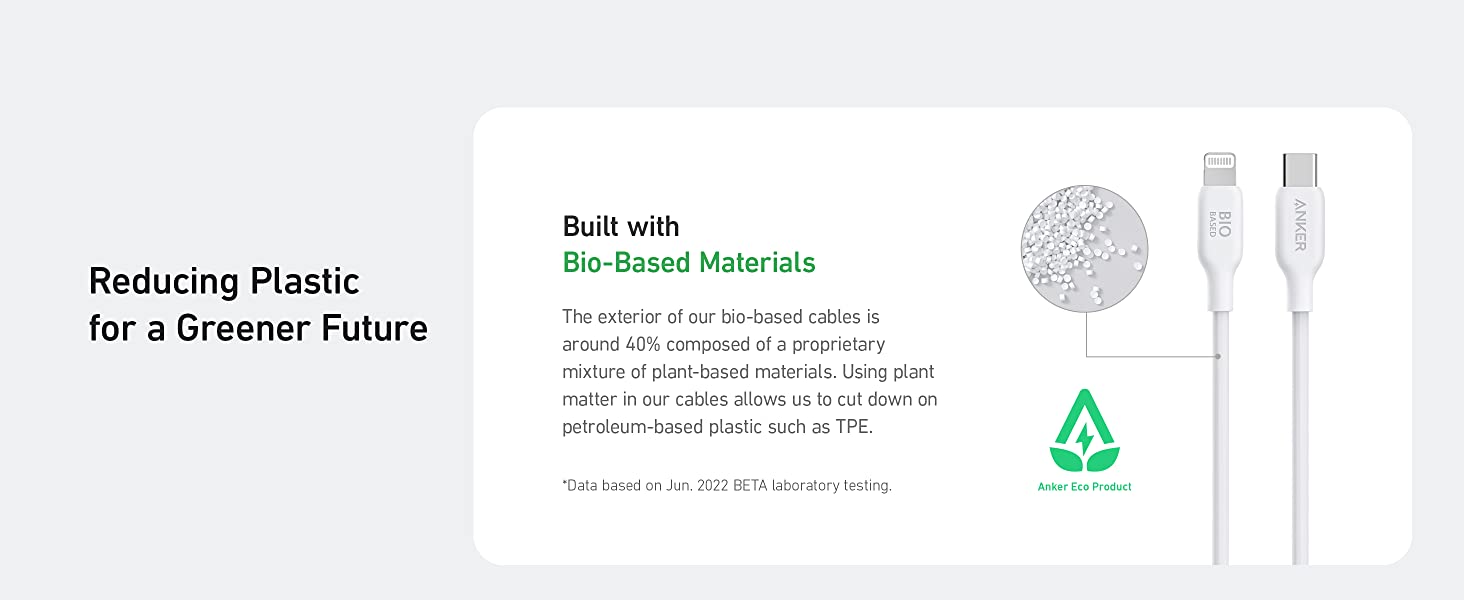
Task: Click the "Reducing Plastic" headline line
Action: (224, 282)
